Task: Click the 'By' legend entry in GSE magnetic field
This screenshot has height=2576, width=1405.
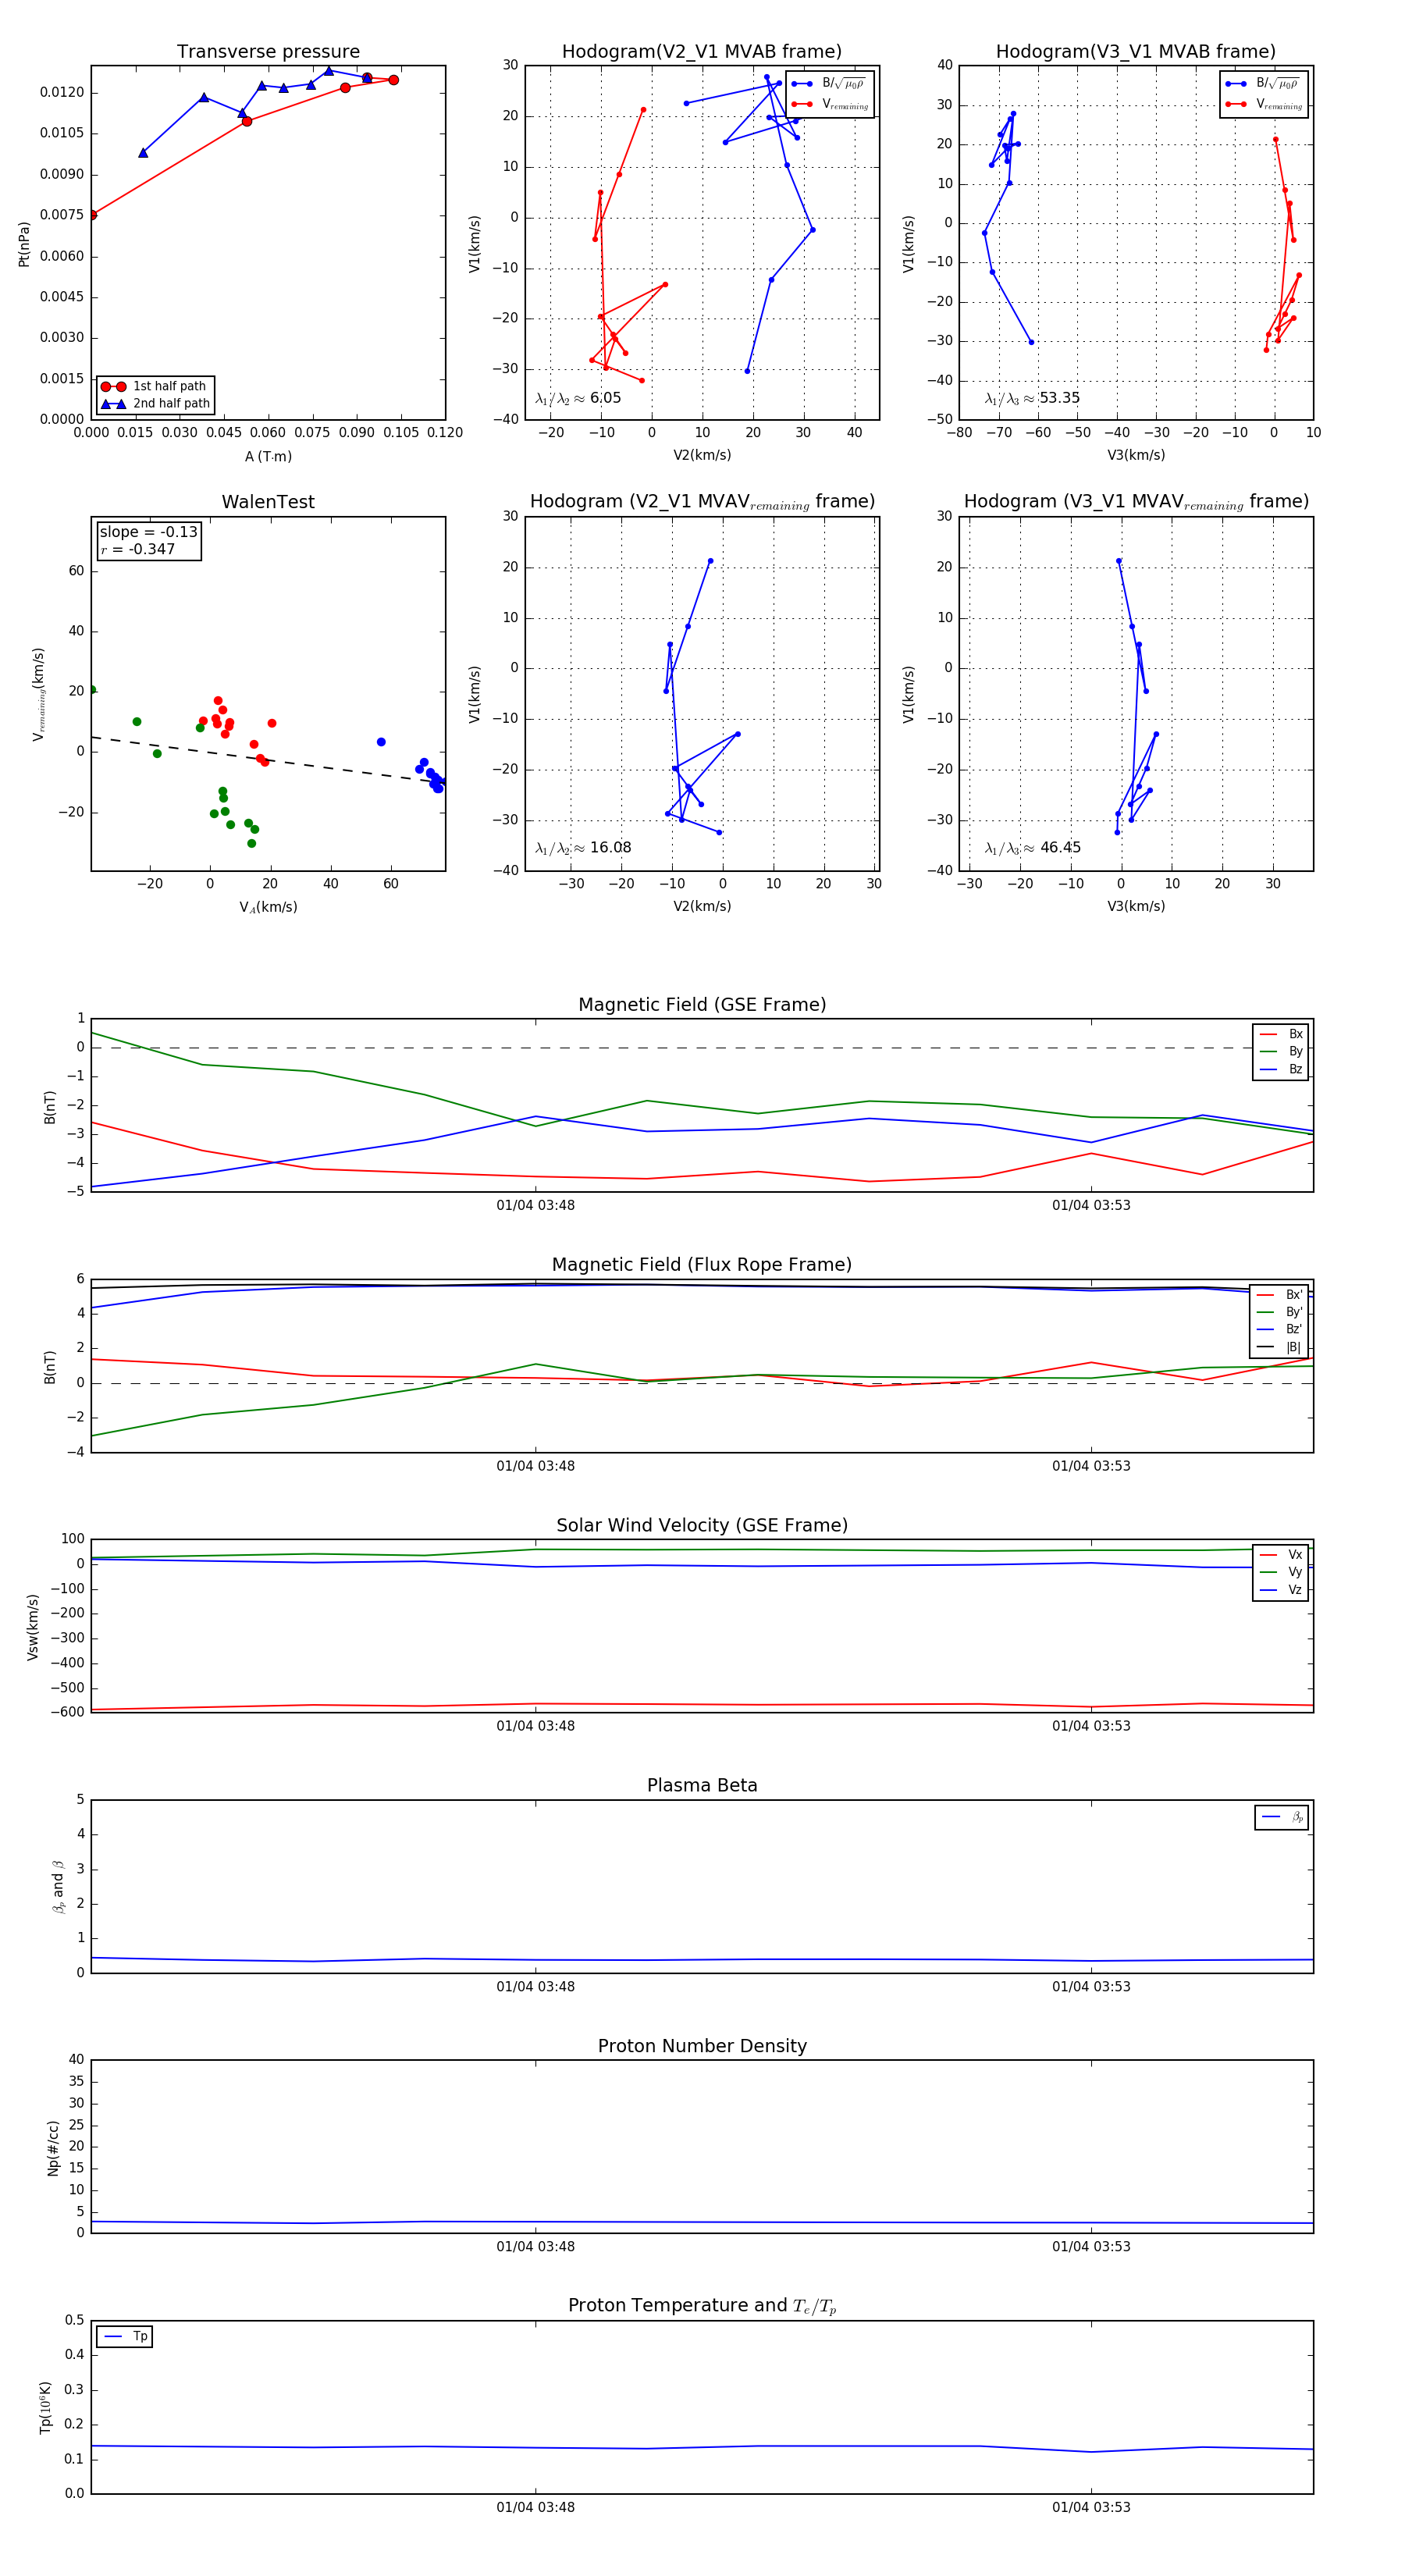Action: [1281, 1051]
